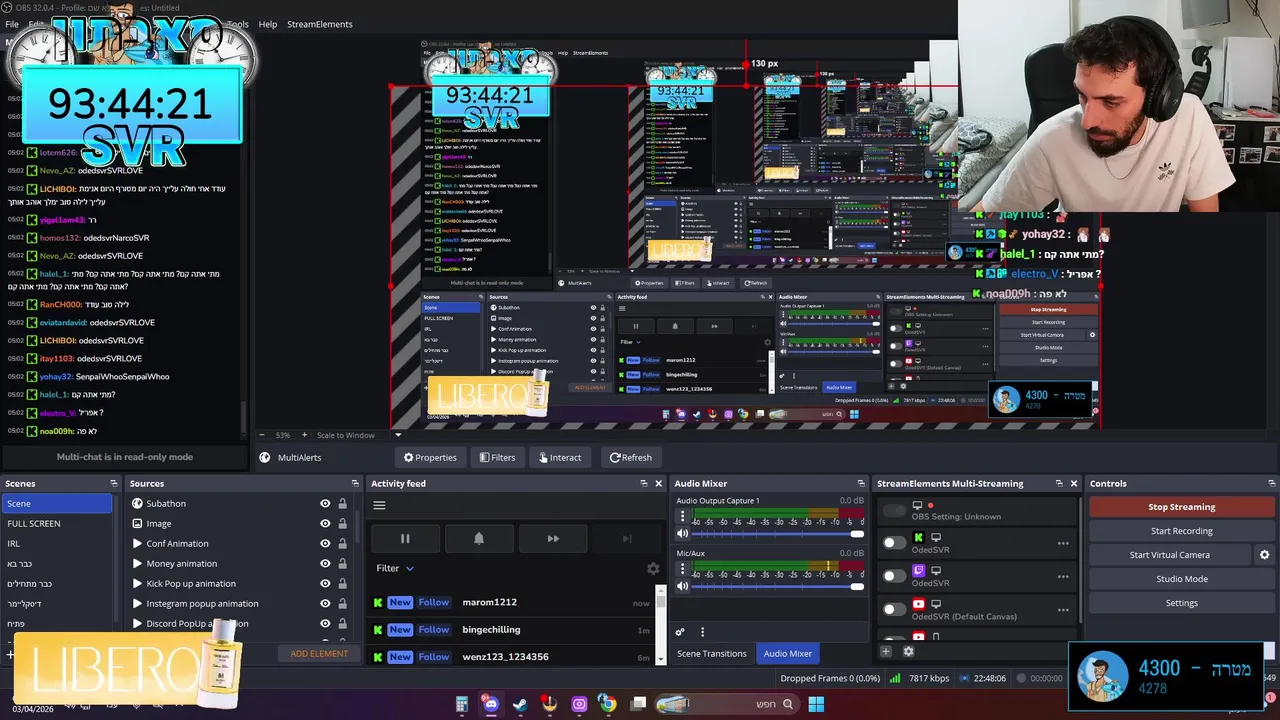Screen dimensions: 1280x720
Task: Open Activity feed settings gear
Action: (653, 568)
